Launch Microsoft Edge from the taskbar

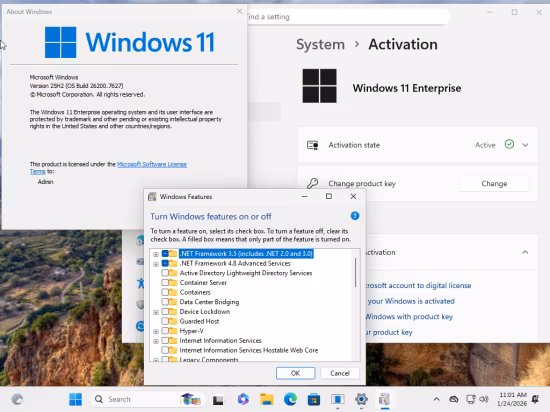pos(290,399)
